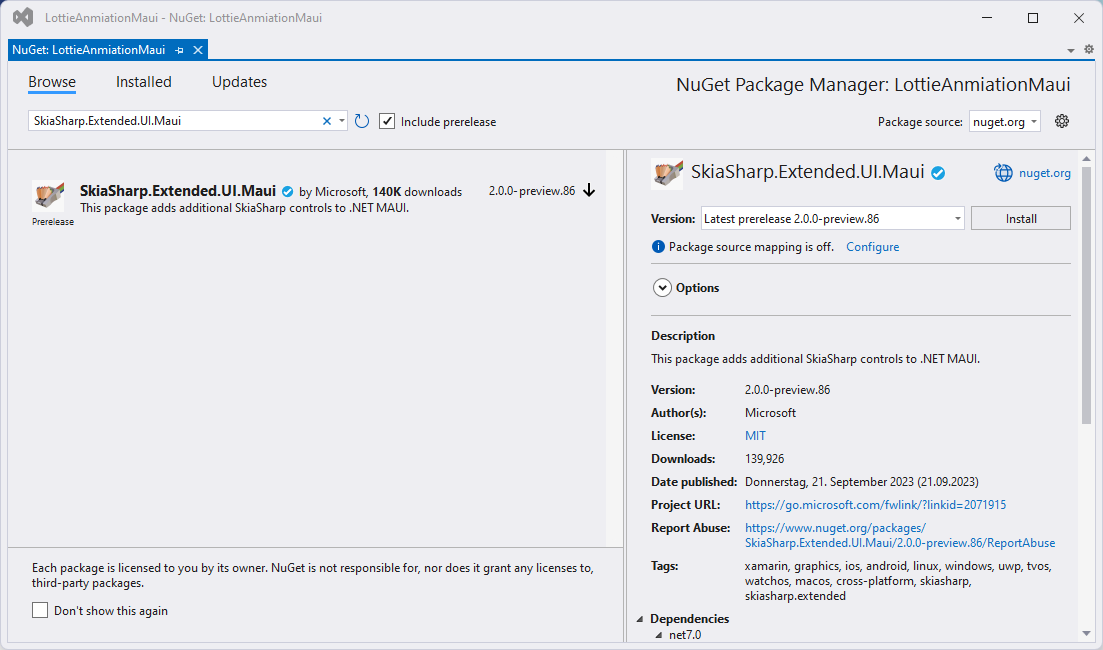
Task: Pin the NuGet document tab
Action: [x=179, y=50]
